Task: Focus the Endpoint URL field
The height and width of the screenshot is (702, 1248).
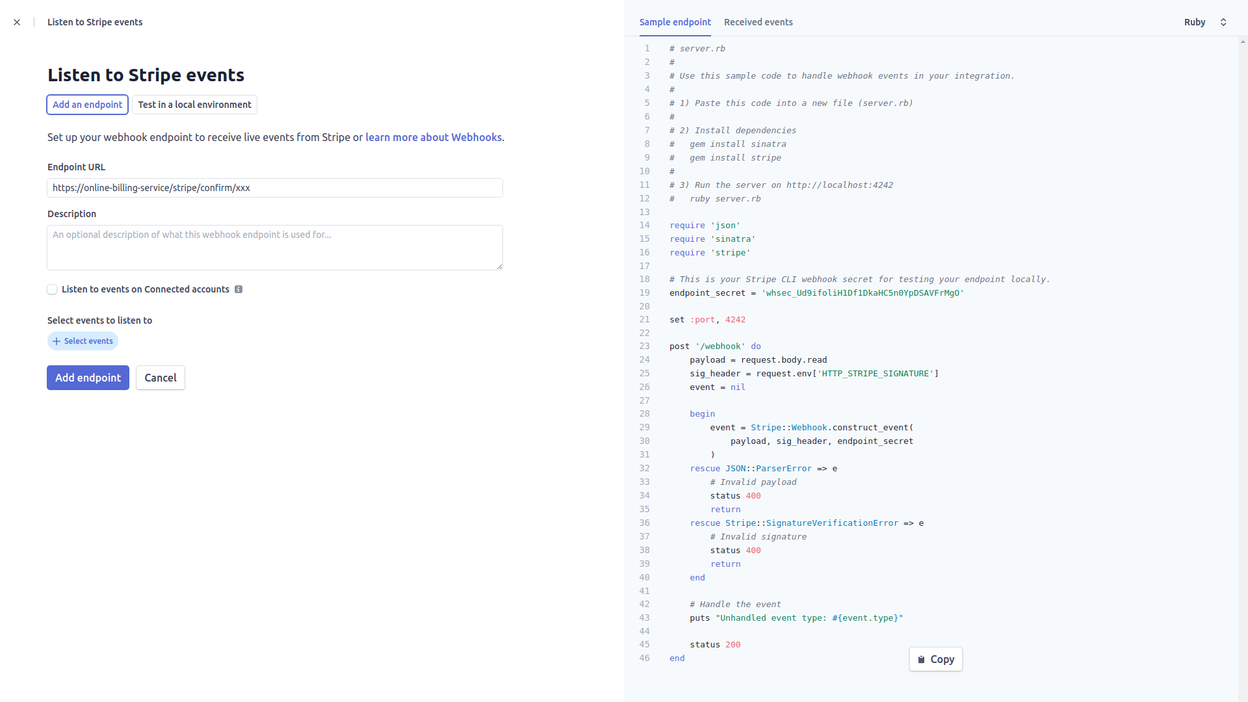Action: click(274, 188)
